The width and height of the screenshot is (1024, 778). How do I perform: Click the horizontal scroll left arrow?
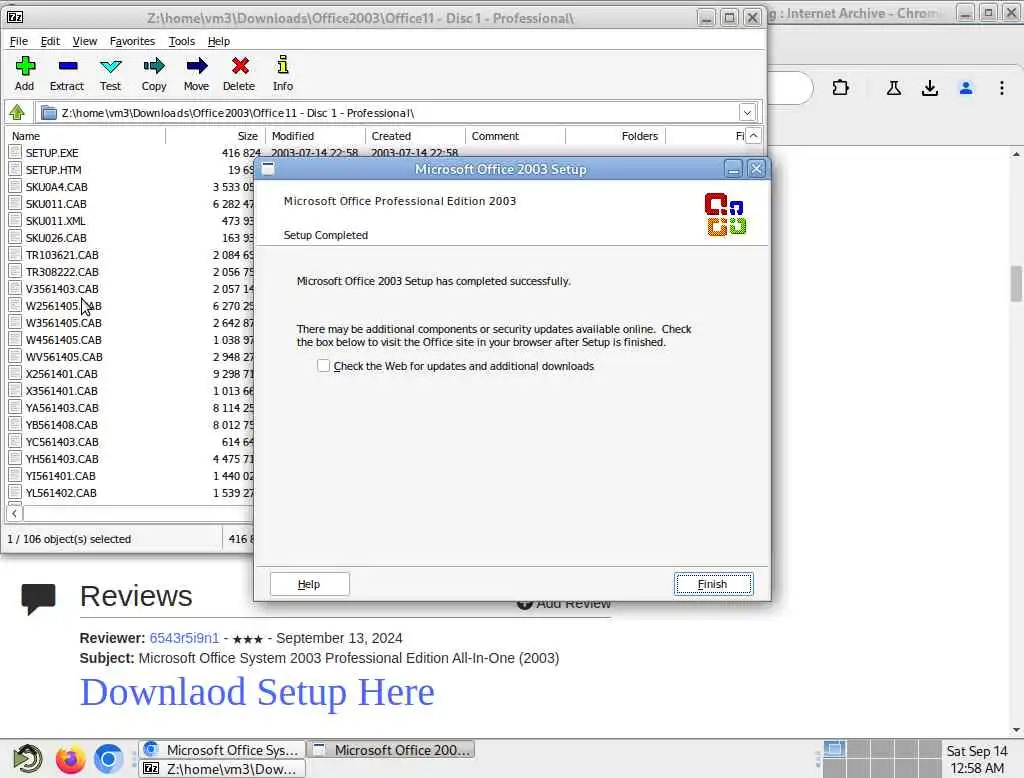point(14,513)
